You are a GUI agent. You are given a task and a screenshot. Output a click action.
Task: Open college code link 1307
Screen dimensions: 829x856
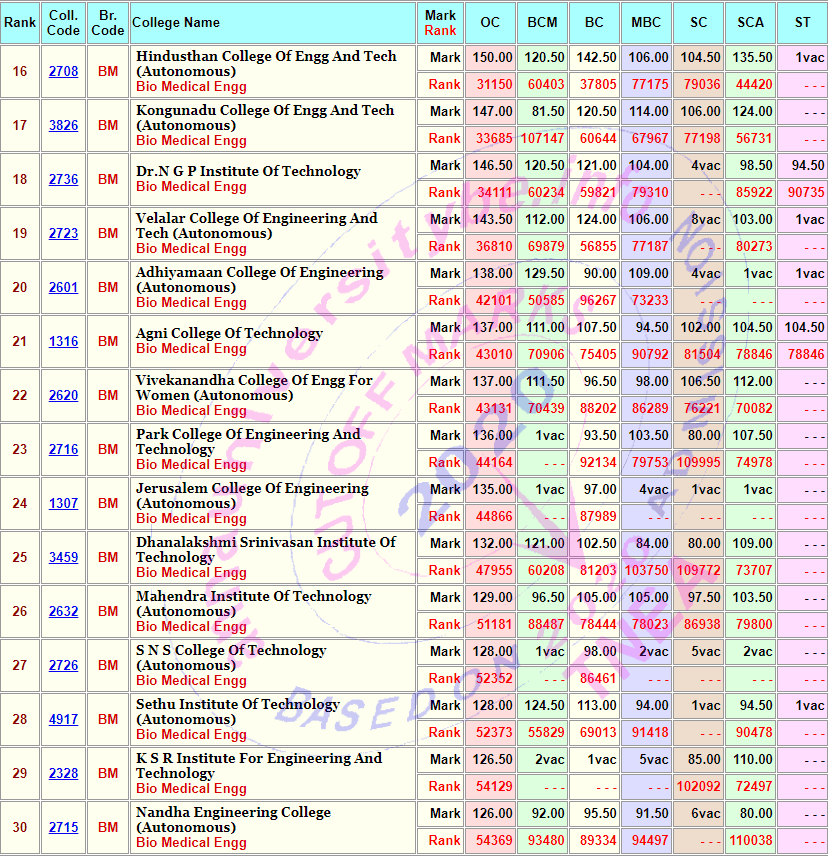[63, 504]
